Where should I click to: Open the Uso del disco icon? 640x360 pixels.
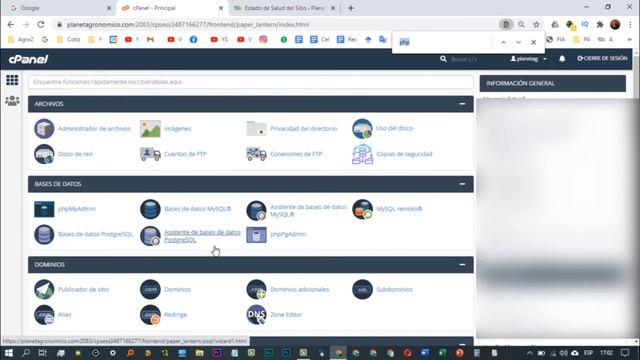(x=362, y=129)
